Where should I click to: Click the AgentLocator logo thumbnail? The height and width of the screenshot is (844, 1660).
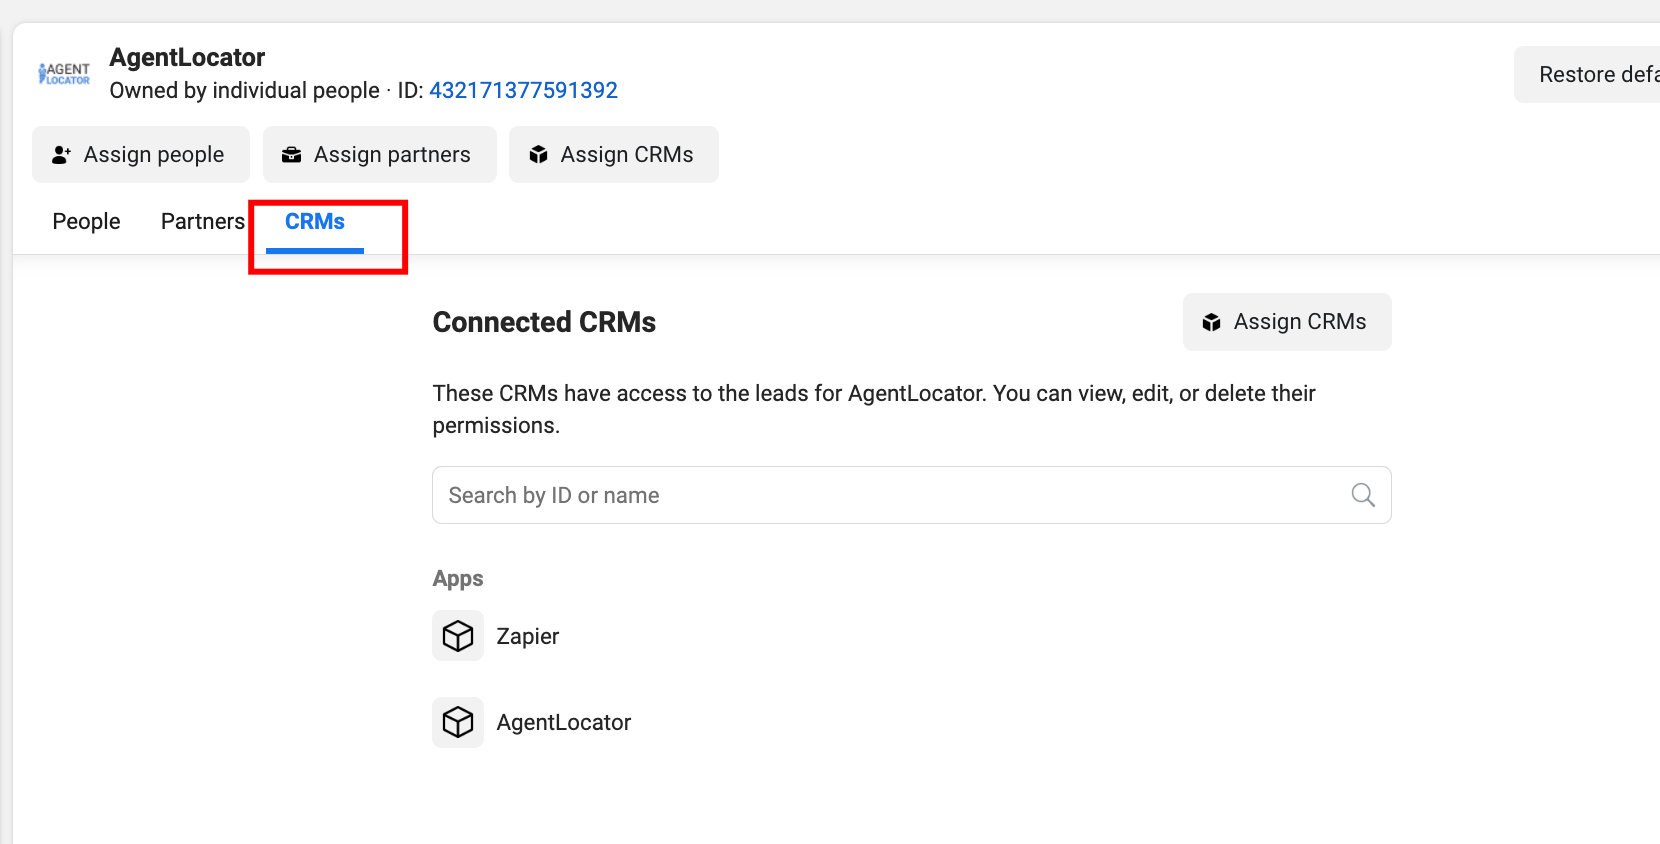click(x=64, y=74)
